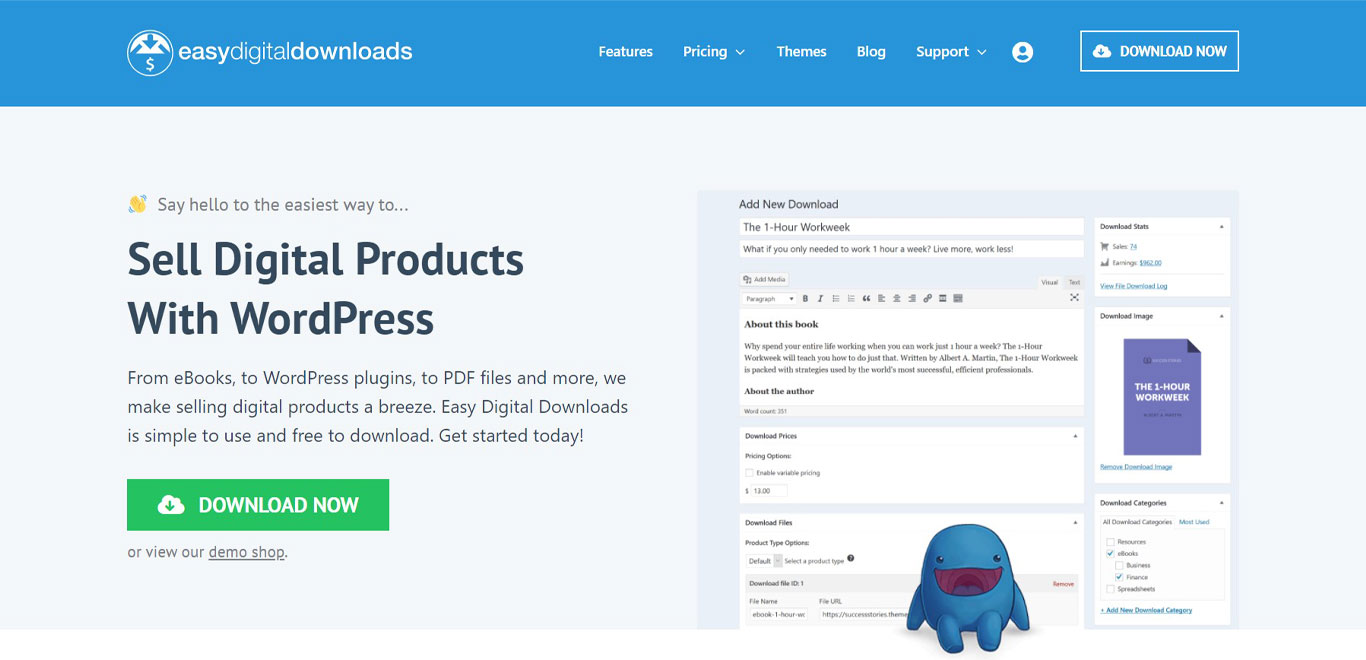The width and height of the screenshot is (1366, 660).
Task: Expand the Pricing menu in navigation
Action: (714, 52)
